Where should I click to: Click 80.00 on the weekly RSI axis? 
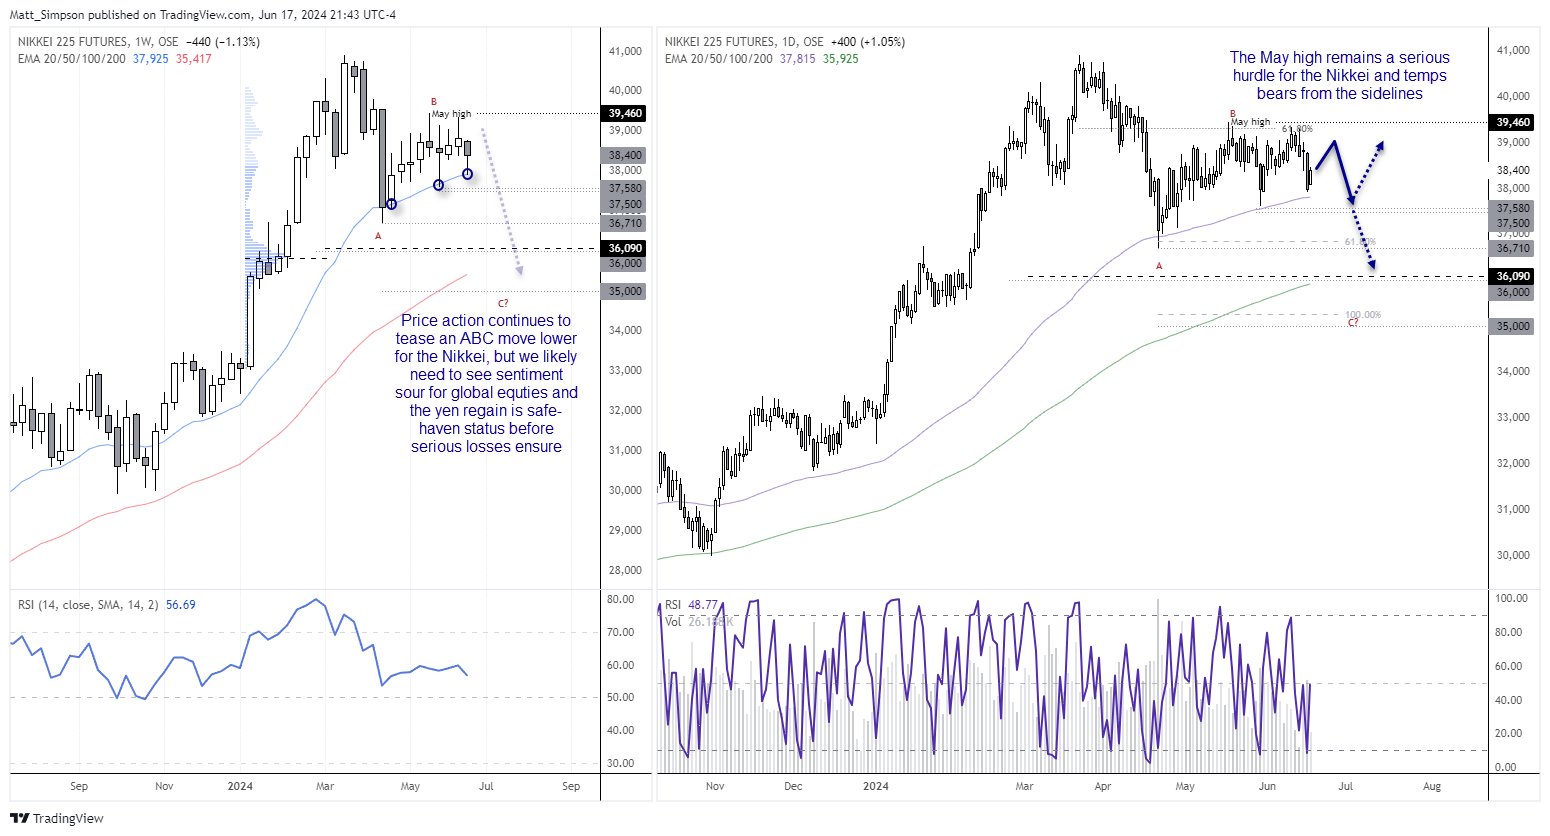point(621,599)
